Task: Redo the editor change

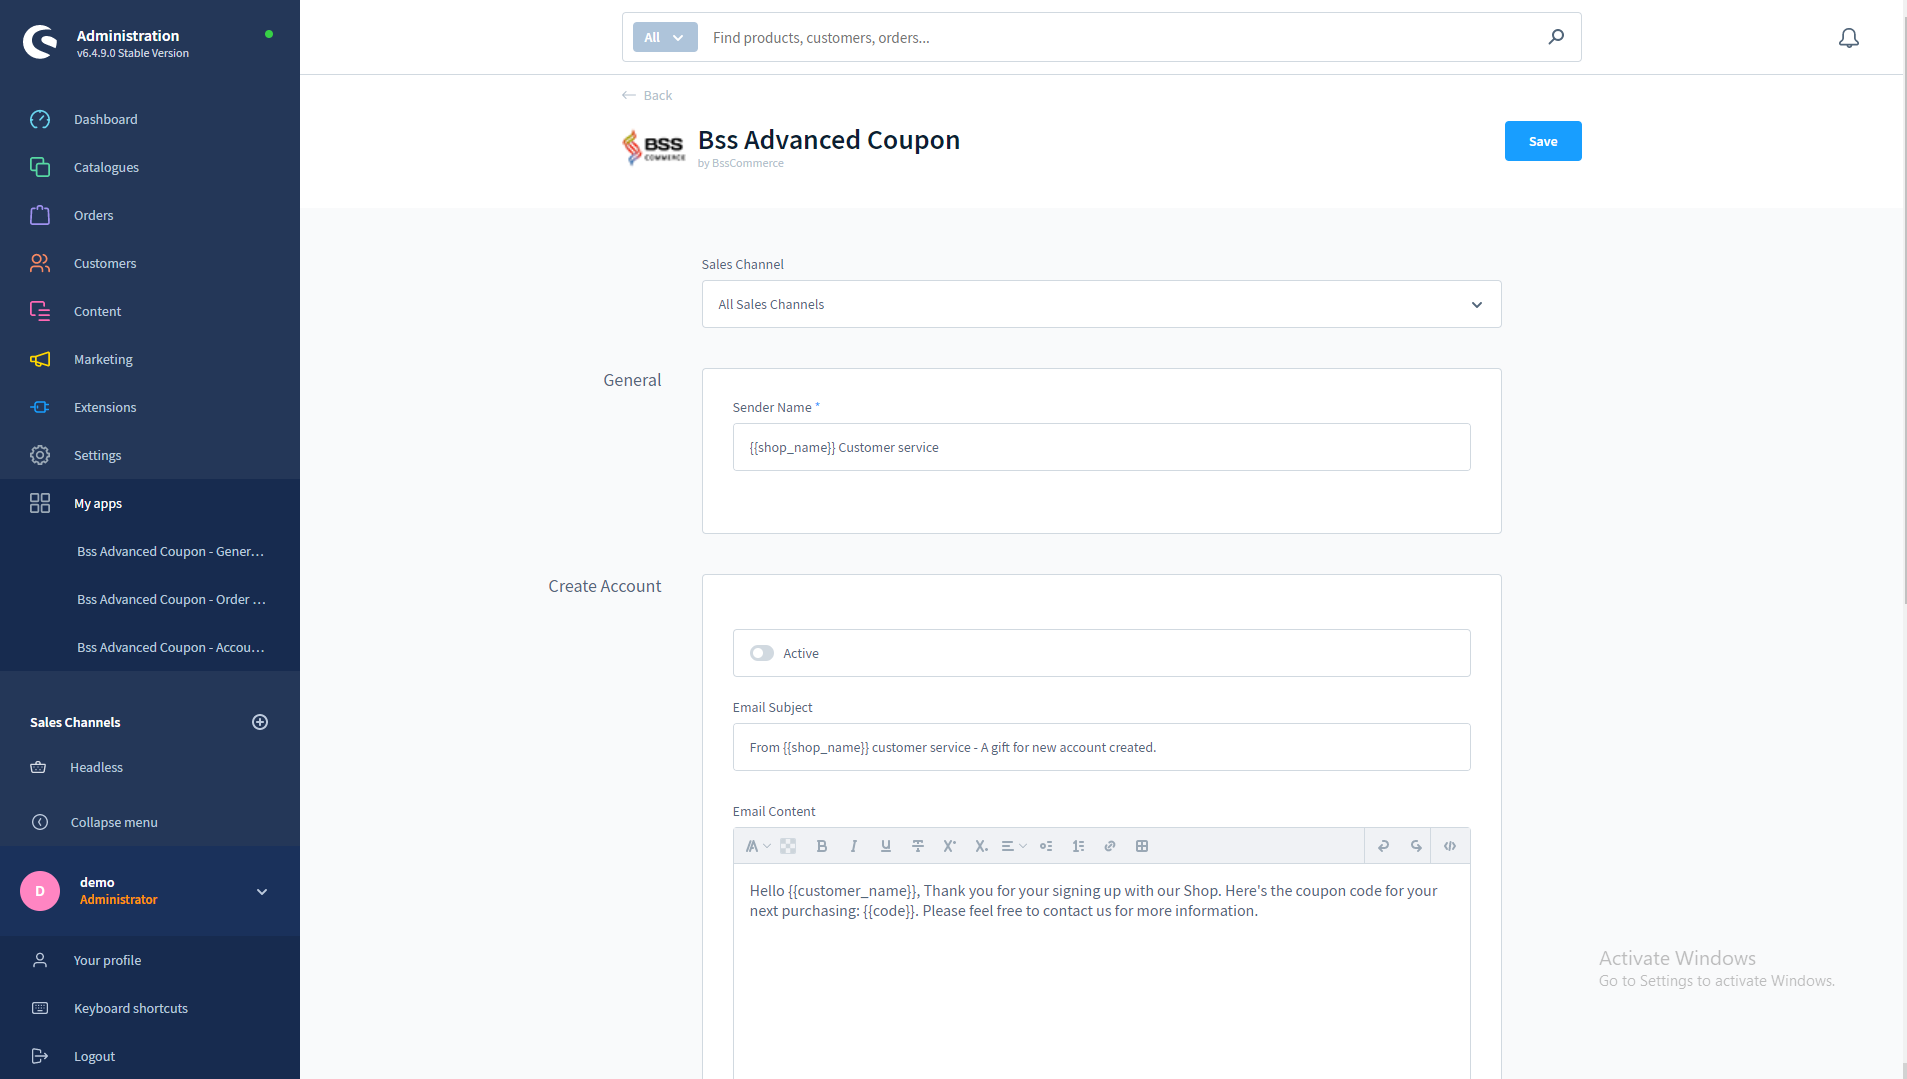Action: tap(1416, 846)
